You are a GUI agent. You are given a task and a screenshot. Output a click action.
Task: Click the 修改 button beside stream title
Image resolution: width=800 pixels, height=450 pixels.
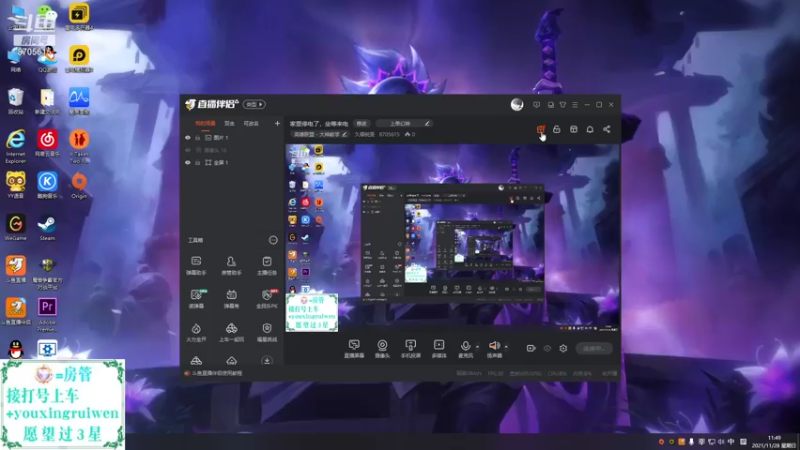click(361, 123)
